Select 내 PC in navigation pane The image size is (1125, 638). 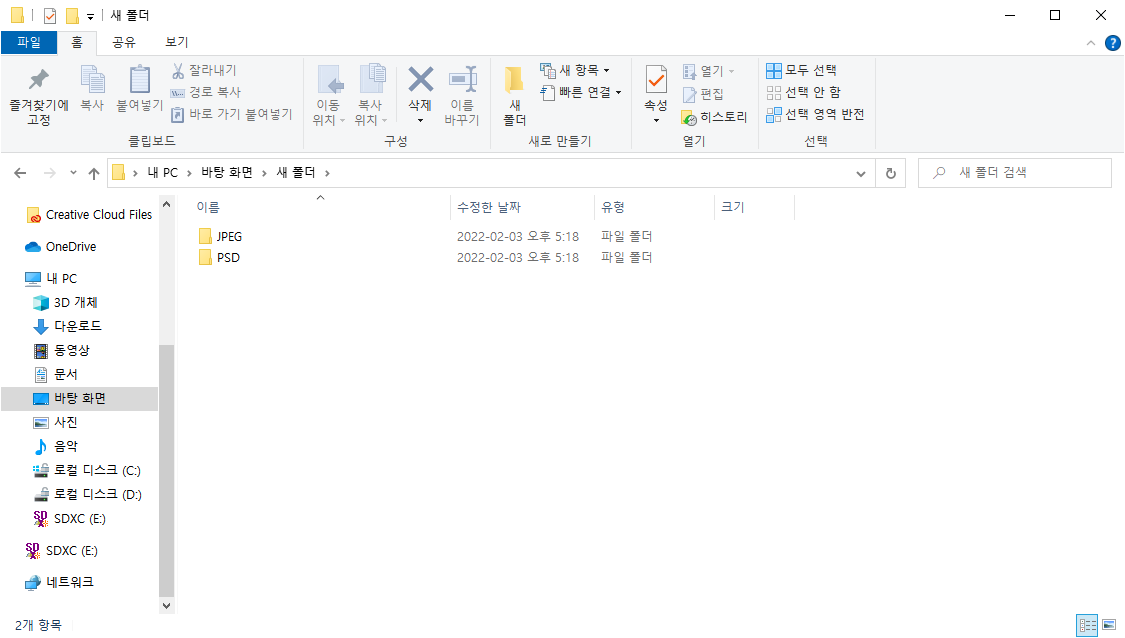pyautogui.click(x=50, y=278)
